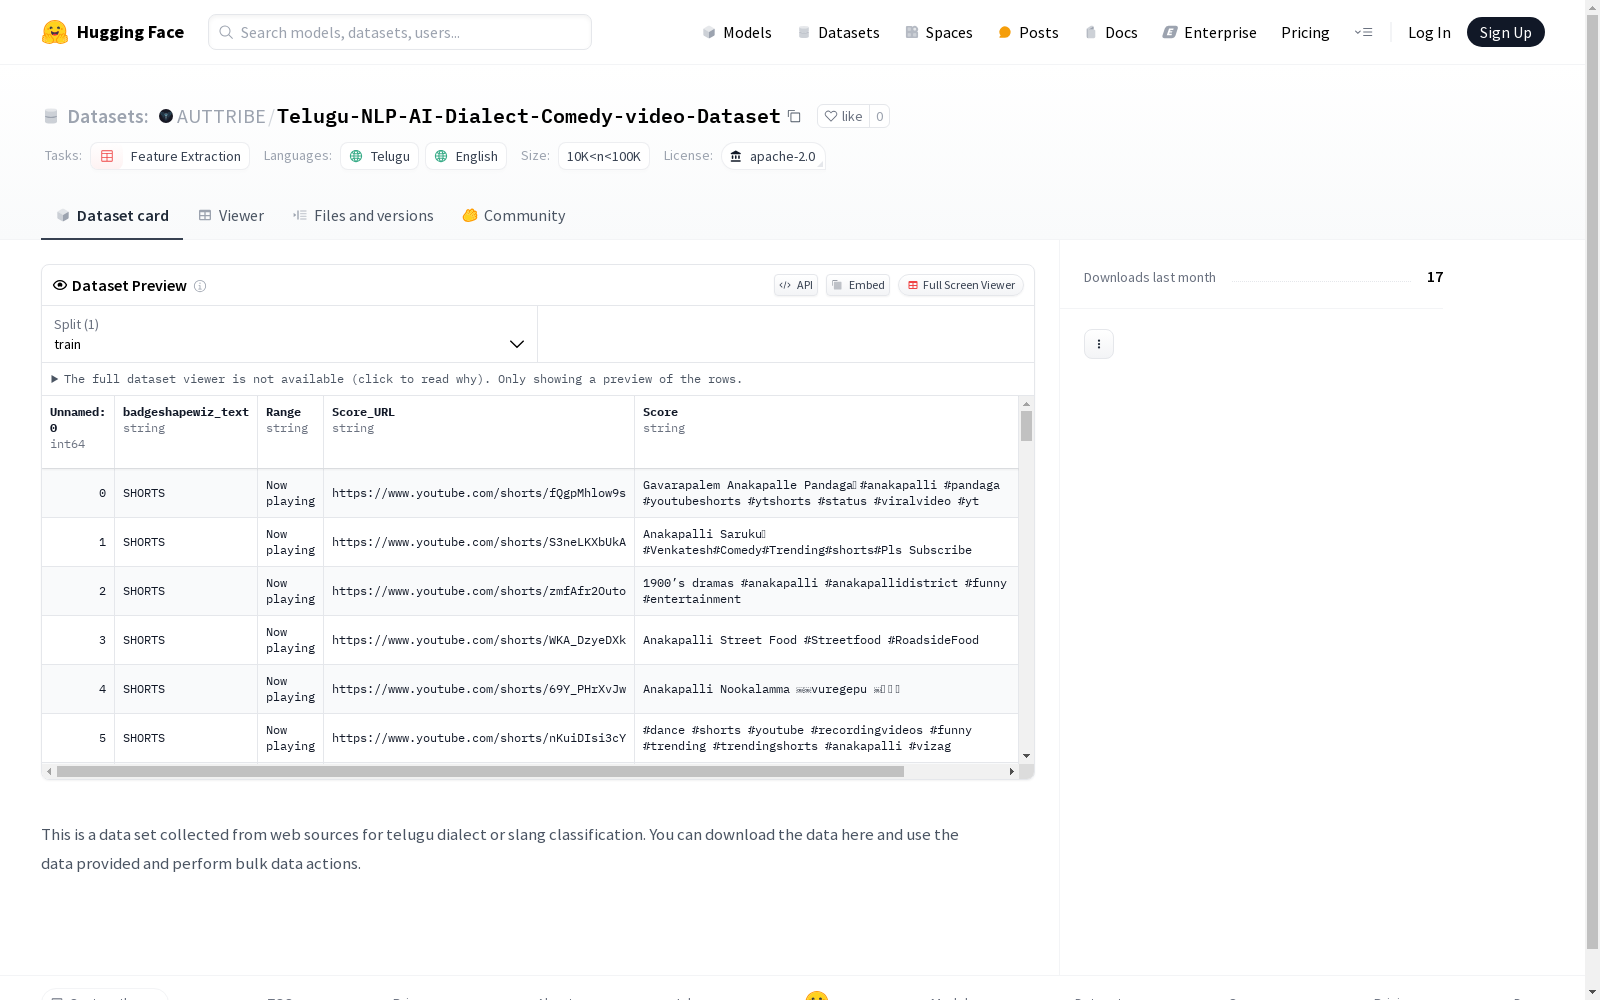Expand the viewer not available notice
The height and width of the screenshot is (1000, 1600).
397,379
